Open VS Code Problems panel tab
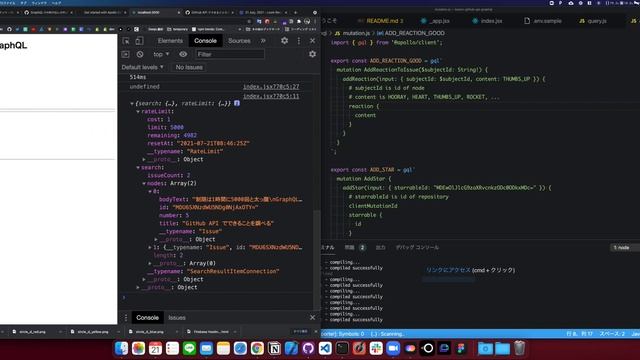 click(x=355, y=247)
